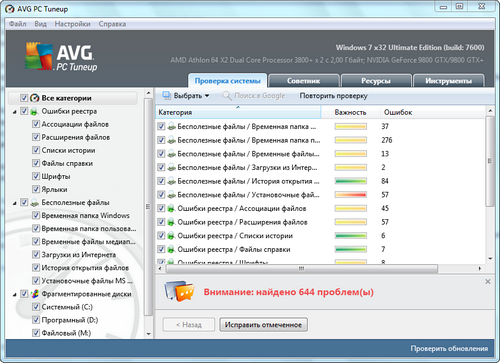Click importance bar of История открытия row

[351, 181]
